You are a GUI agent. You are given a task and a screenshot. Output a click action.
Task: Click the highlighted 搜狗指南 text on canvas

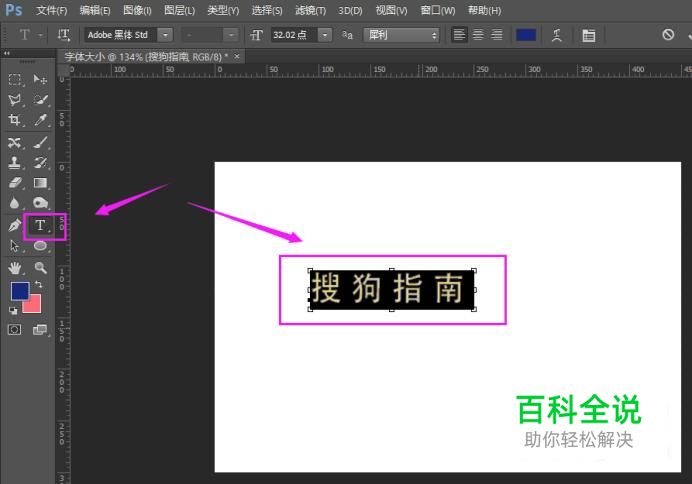[391, 289]
